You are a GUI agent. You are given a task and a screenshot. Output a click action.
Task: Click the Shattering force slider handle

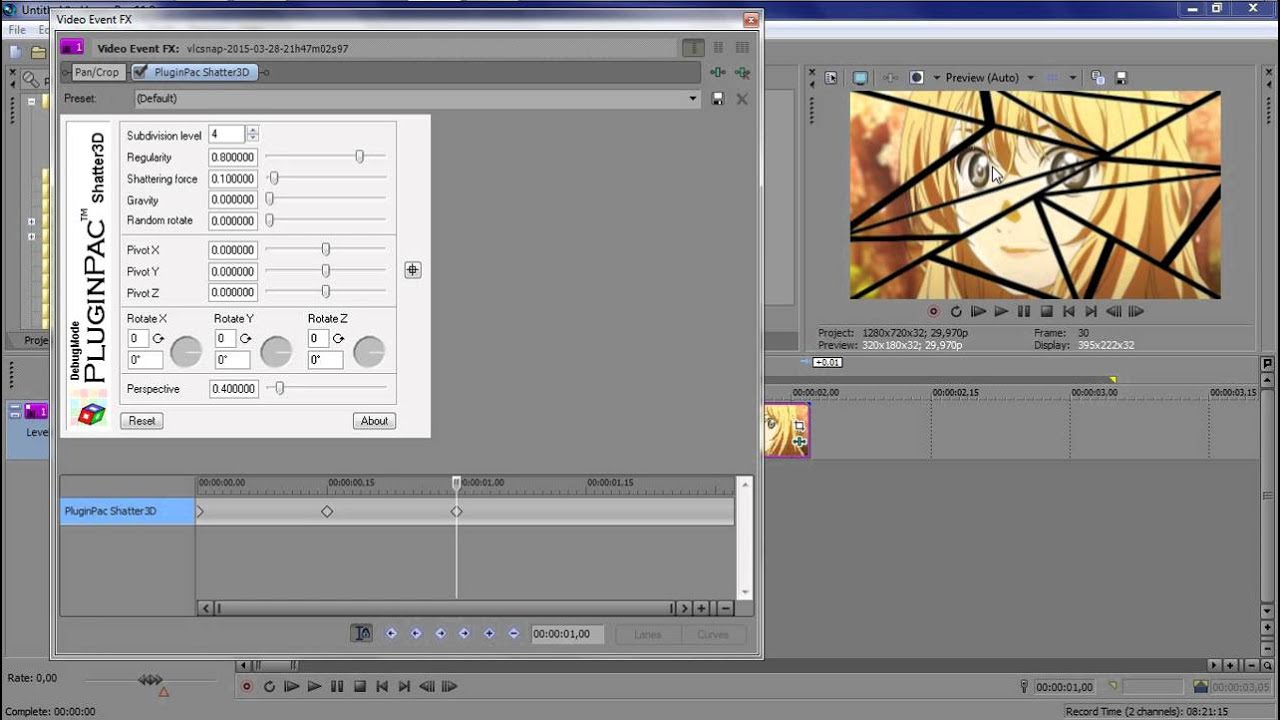[x=273, y=178]
